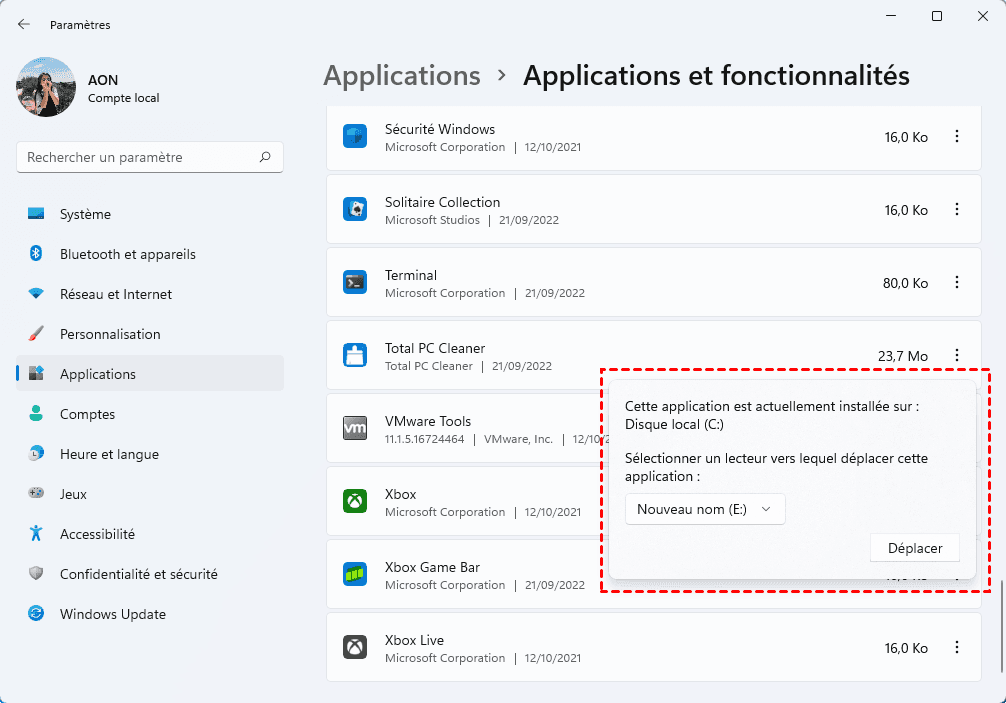The height and width of the screenshot is (703, 1006).
Task: Click the Total PC Cleaner icon
Action: pos(355,356)
